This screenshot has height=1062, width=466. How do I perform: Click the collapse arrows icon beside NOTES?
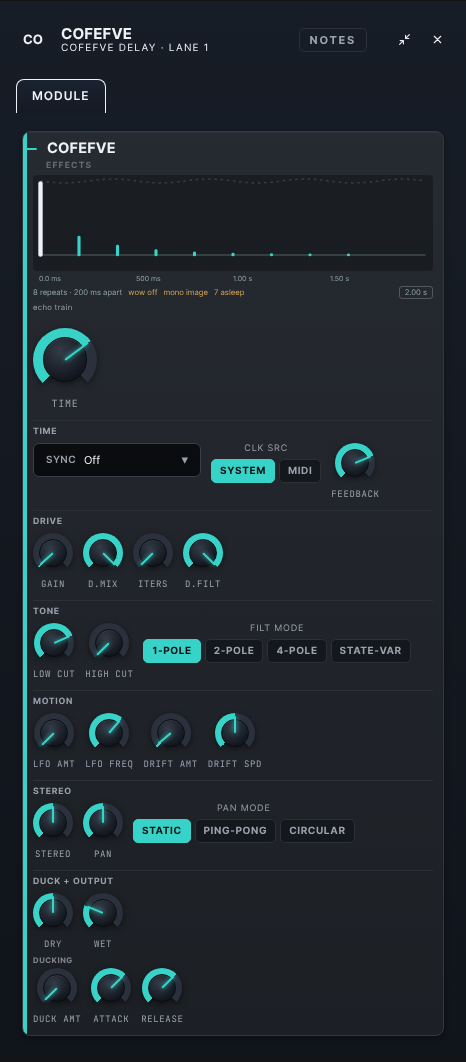coord(404,39)
